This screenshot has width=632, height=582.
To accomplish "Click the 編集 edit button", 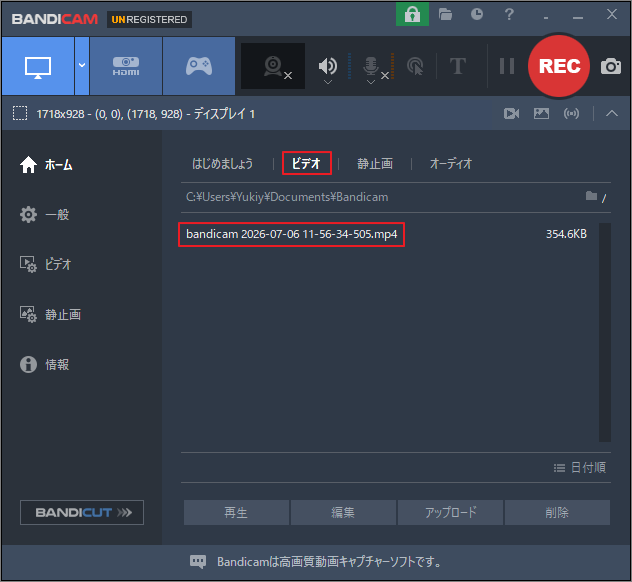I will (343, 512).
